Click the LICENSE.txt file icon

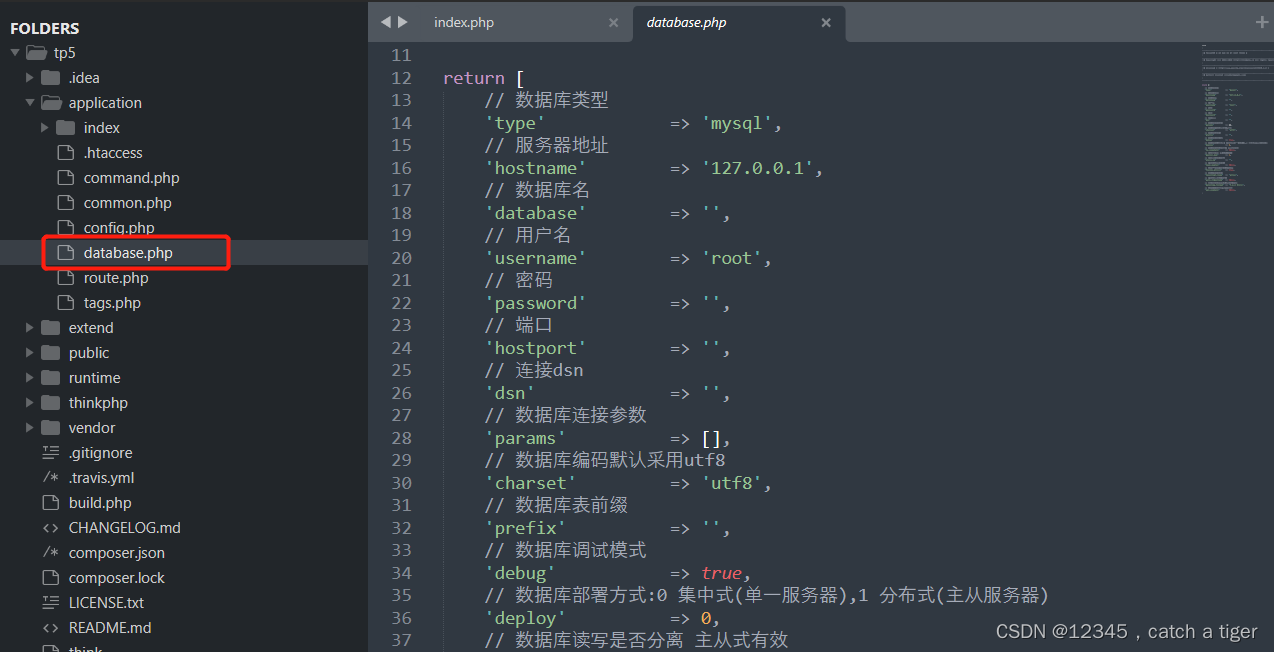pyautogui.click(x=53, y=602)
